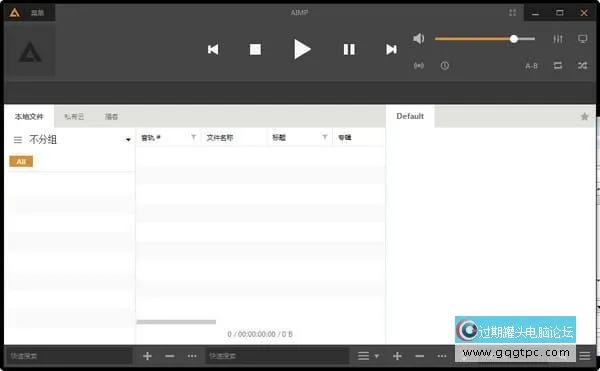Sort by the fourth column header

pos(345,138)
